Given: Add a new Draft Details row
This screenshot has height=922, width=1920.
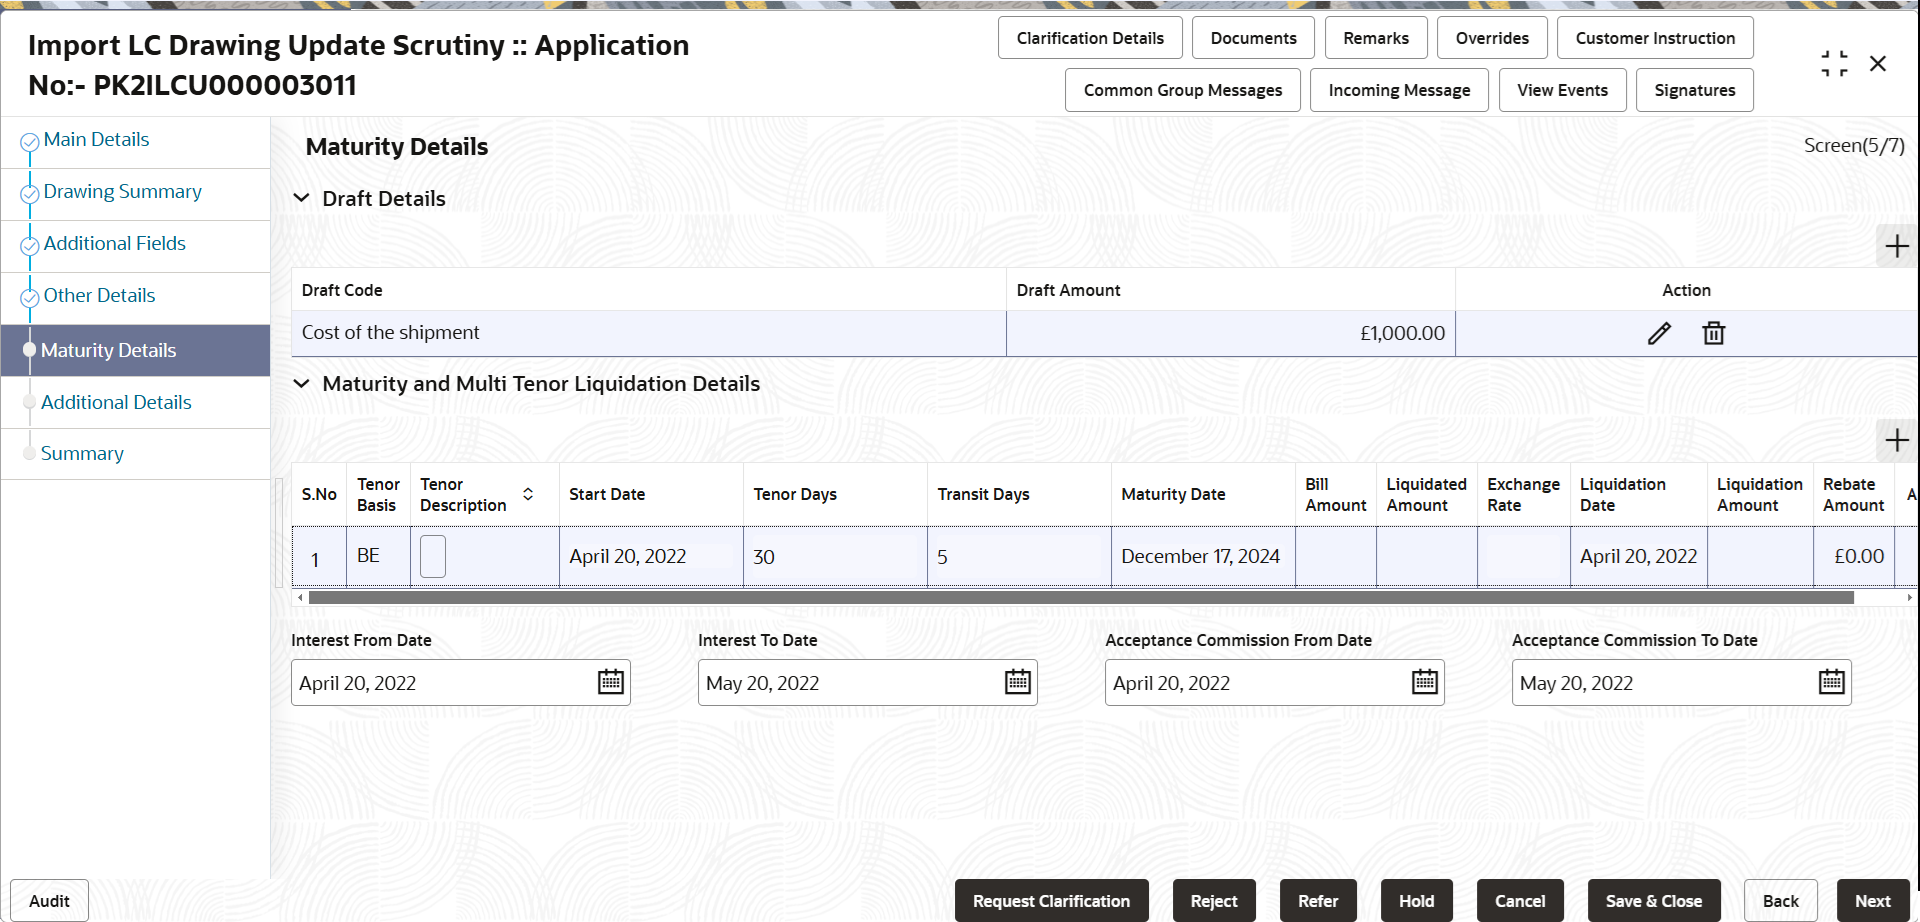Looking at the screenshot, I should [x=1897, y=246].
